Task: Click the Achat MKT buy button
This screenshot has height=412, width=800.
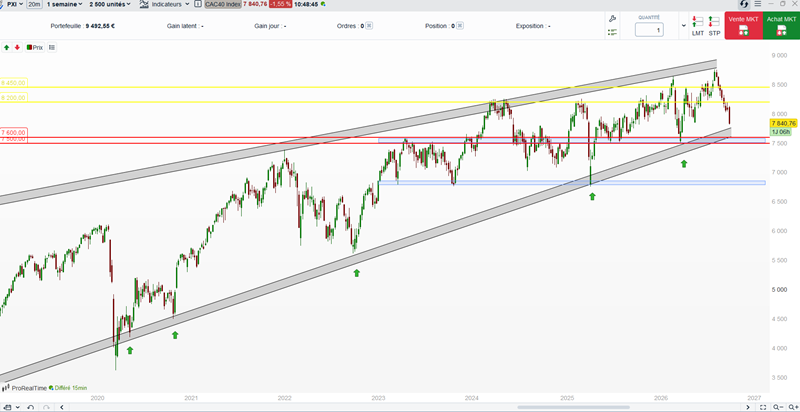Action: pyautogui.click(x=781, y=25)
